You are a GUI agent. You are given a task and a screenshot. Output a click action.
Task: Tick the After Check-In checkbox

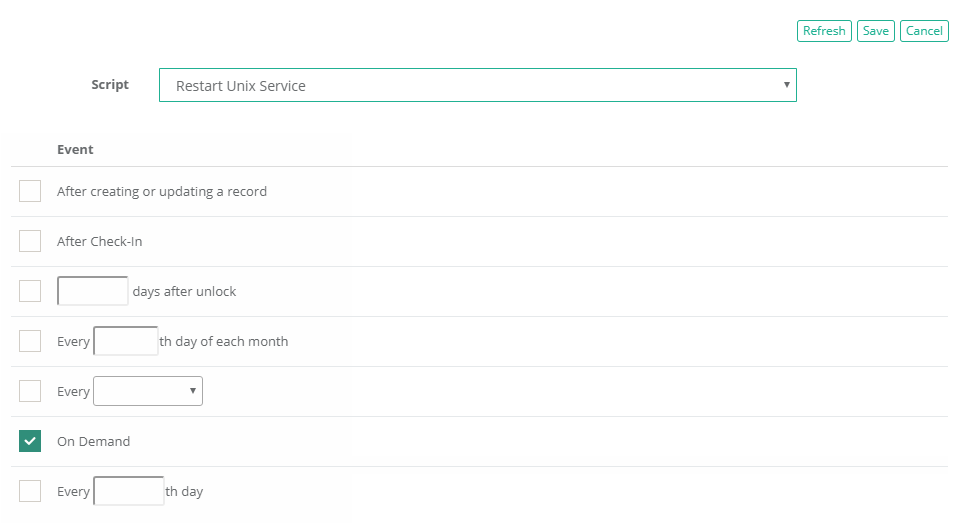tap(30, 241)
